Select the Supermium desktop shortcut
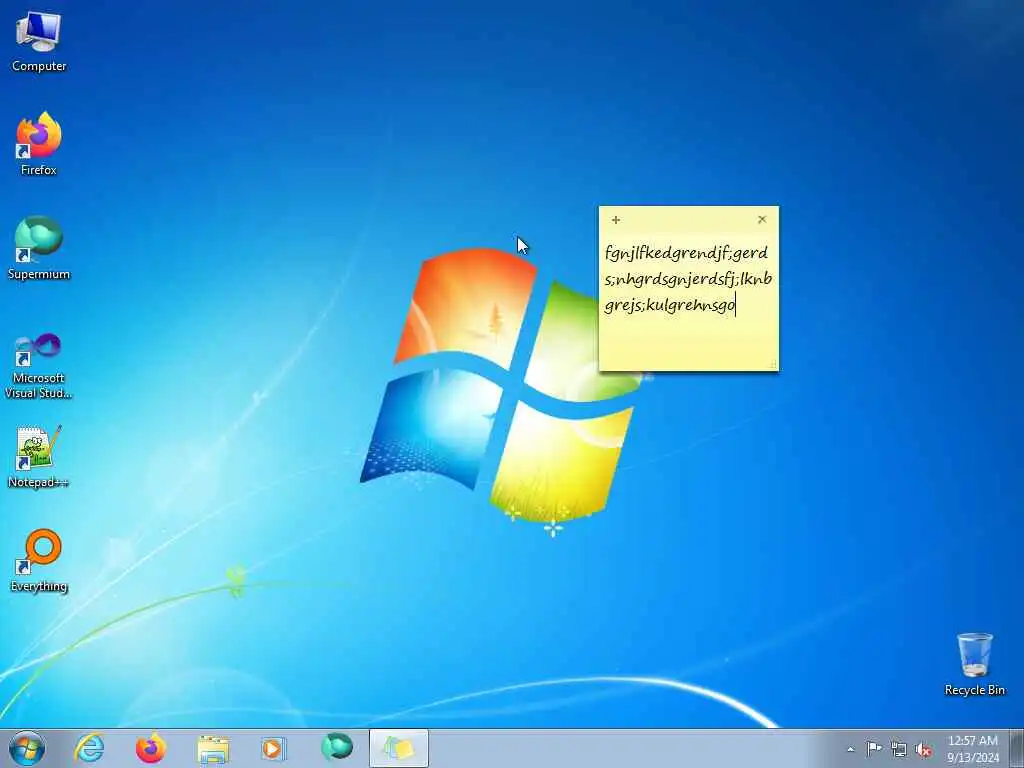Image resolution: width=1024 pixels, height=768 pixels. 39,248
